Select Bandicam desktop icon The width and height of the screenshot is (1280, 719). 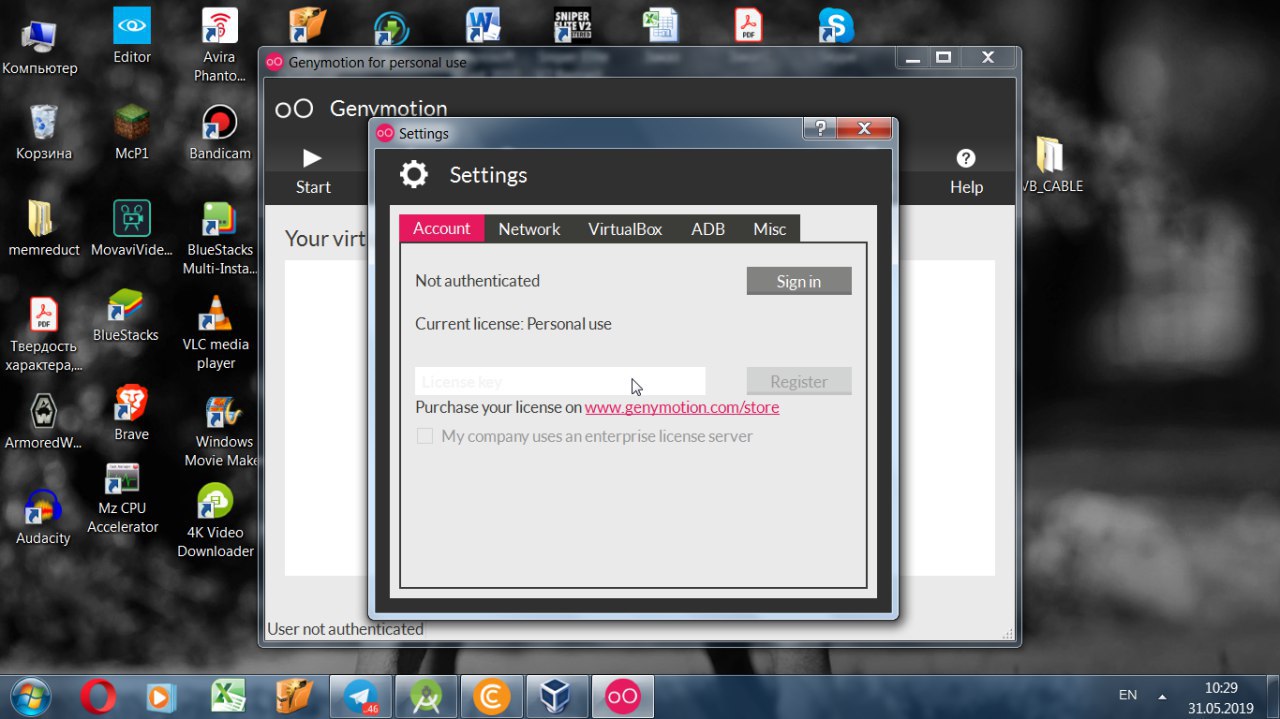pyautogui.click(x=219, y=133)
